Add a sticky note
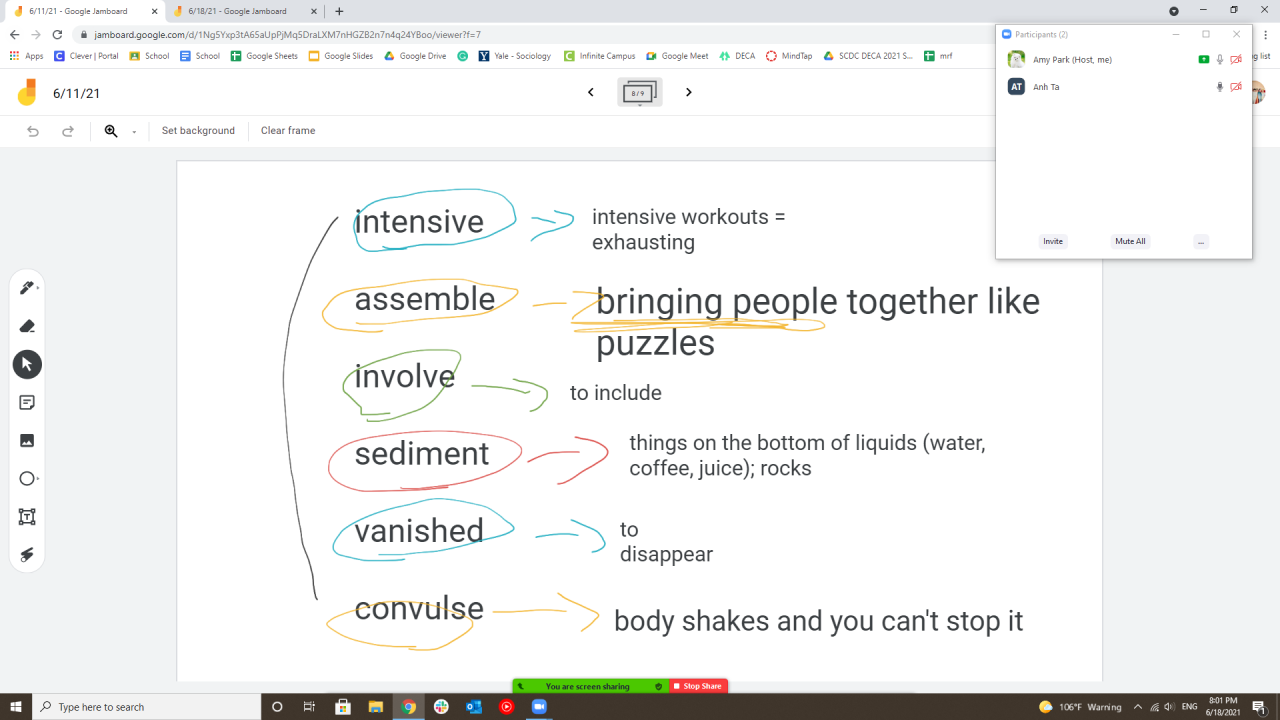The width and height of the screenshot is (1280, 720). 27,402
